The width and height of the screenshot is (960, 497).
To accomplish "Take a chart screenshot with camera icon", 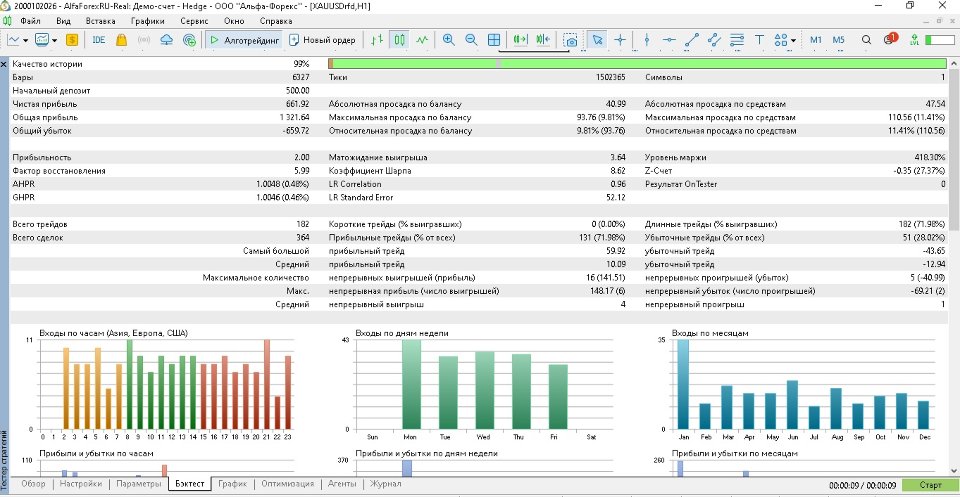I will click(570, 40).
